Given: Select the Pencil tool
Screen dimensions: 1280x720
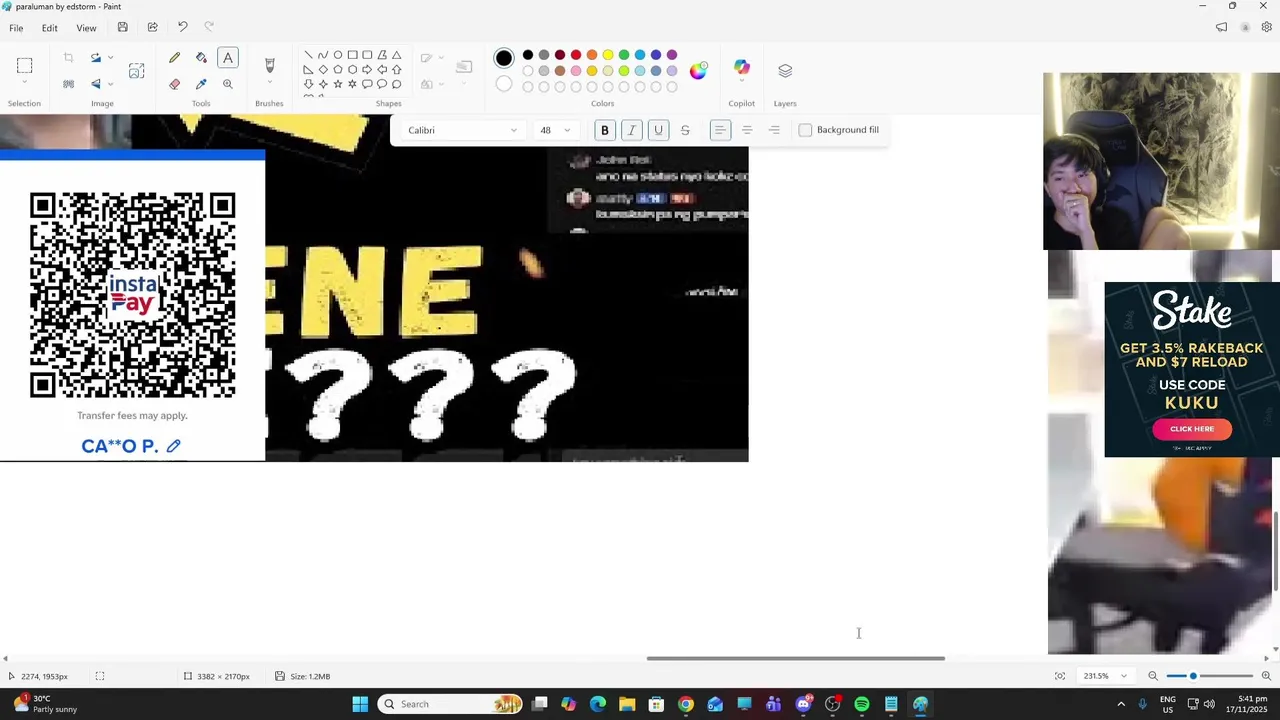Looking at the screenshot, I should 175,58.
